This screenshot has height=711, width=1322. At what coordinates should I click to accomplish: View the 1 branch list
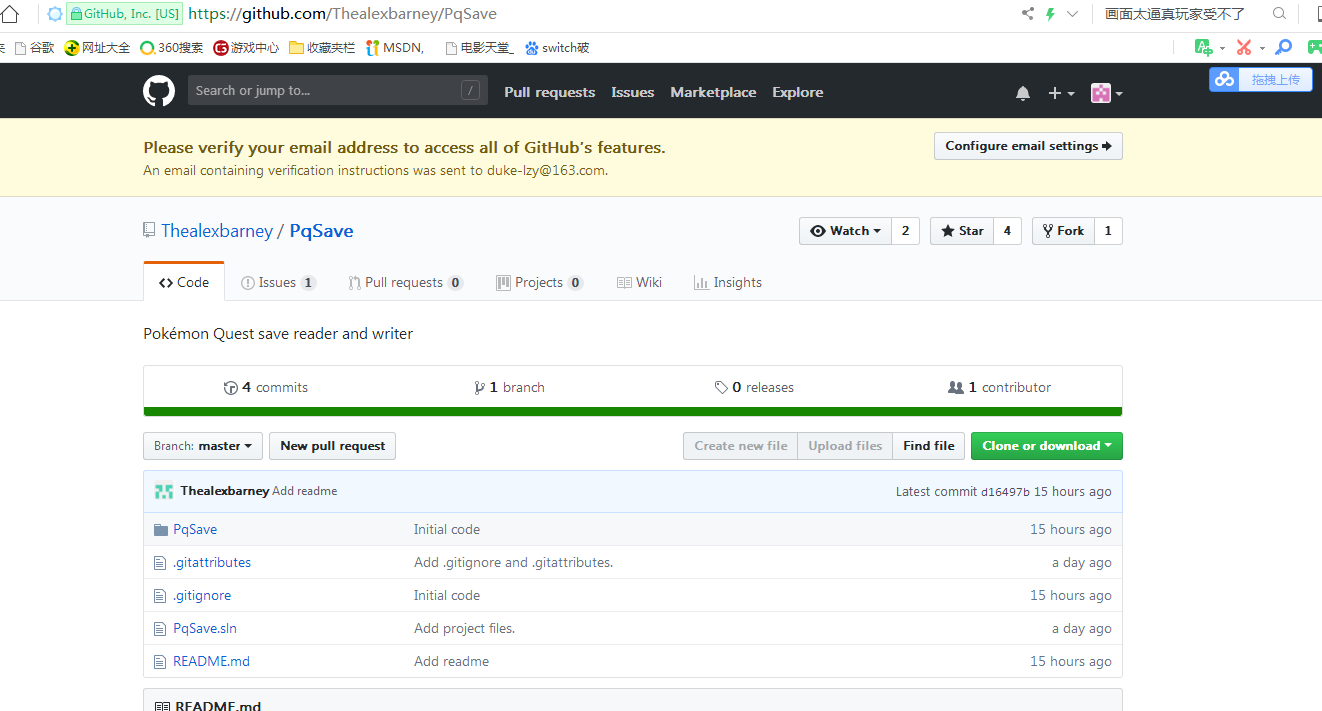click(509, 387)
